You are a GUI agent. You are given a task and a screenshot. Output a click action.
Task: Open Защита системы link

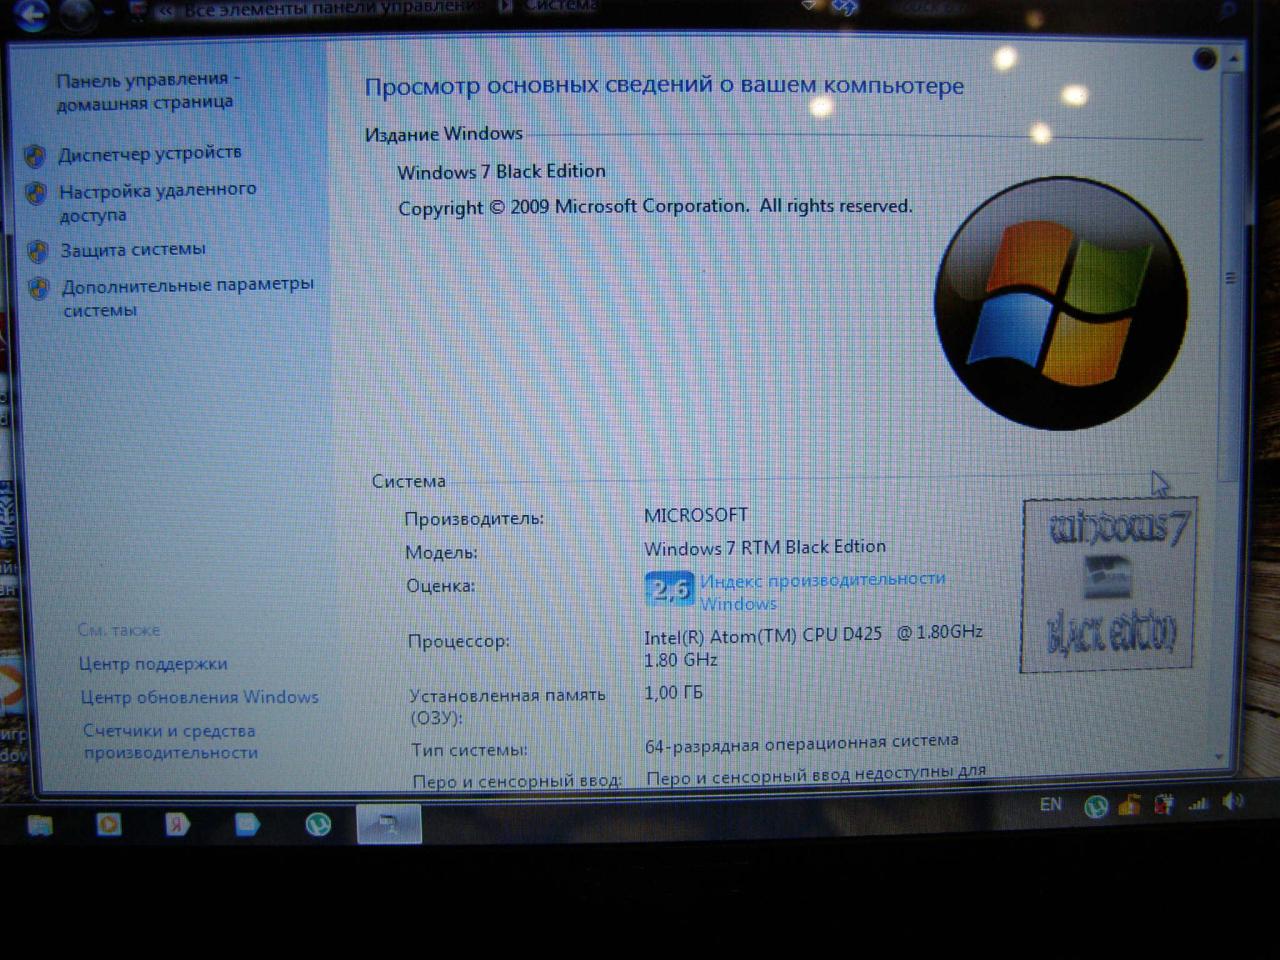[133, 250]
